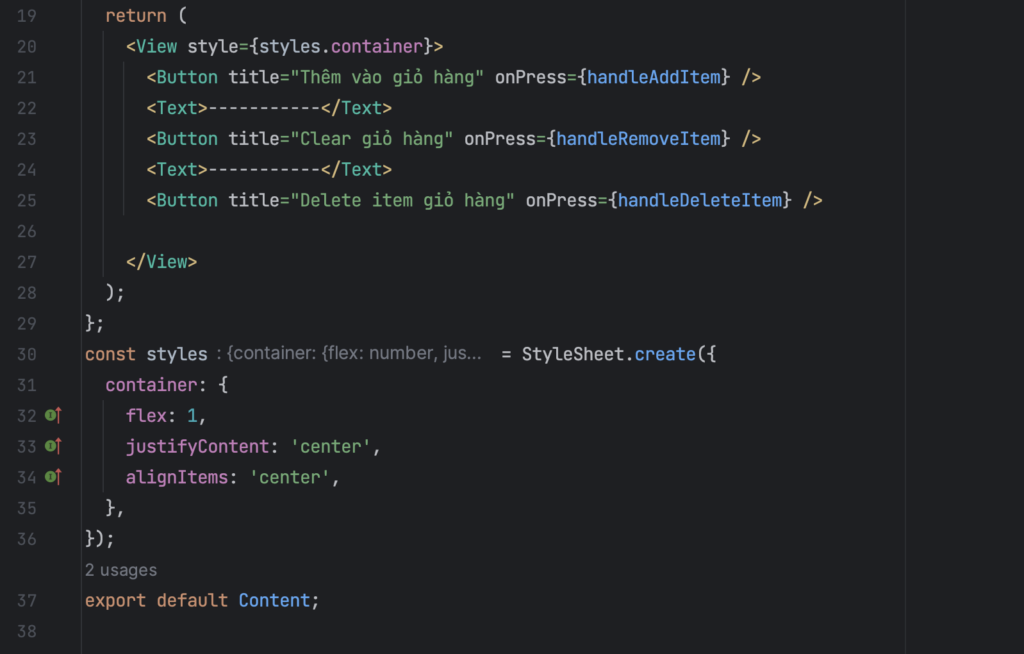
Task: Click line number 19 beside return statement
Action: (x=27, y=16)
